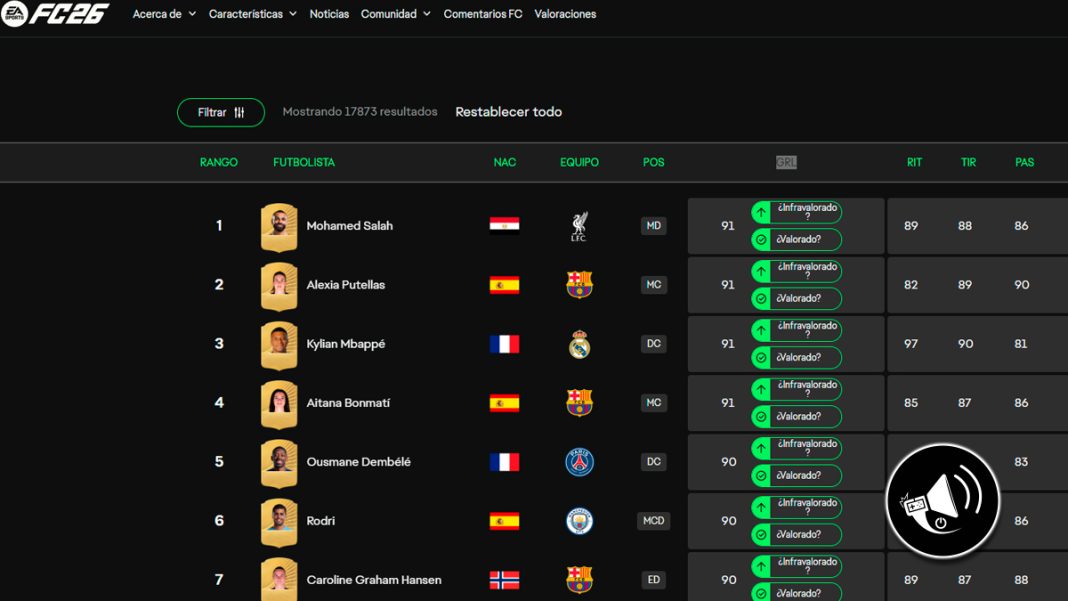This screenshot has height=601, width=1068.
Task: Click the Liverpool crest in Salah's row
Action: (x=579, y=226)
